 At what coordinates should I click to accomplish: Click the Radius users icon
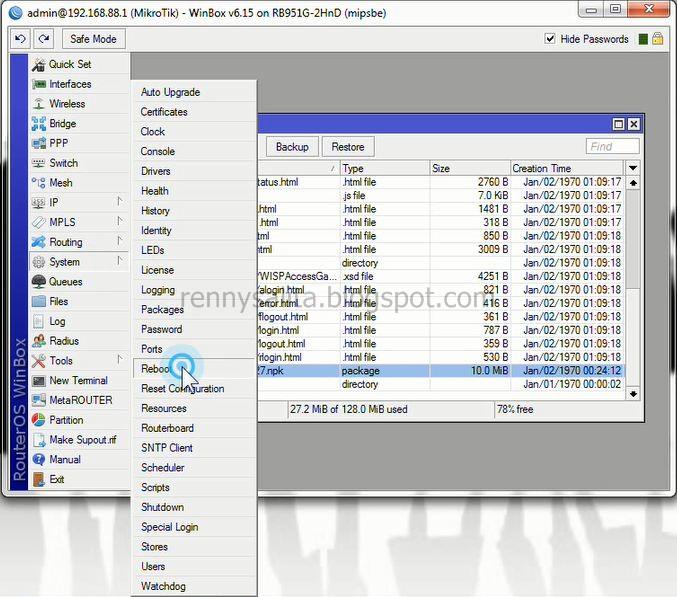38,341
